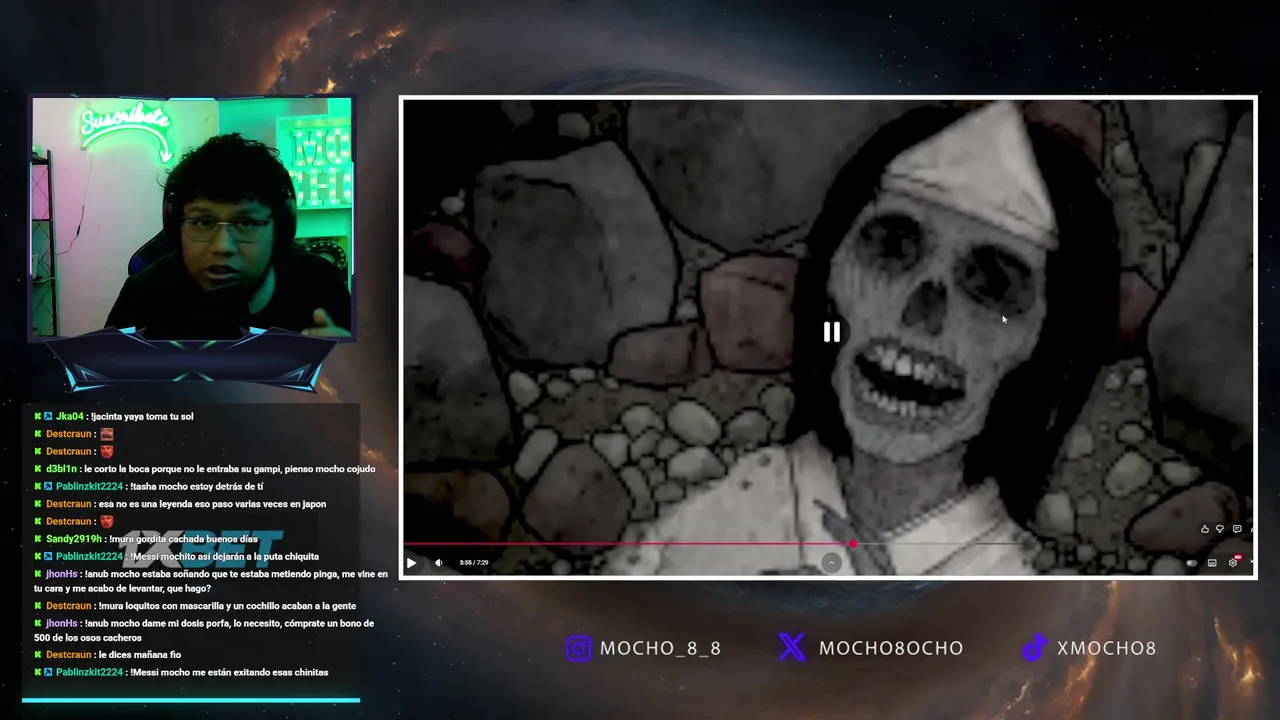Click the username Sandy2919h in chat
This screenshot has height=720, width=1280.
pos(74,539)
